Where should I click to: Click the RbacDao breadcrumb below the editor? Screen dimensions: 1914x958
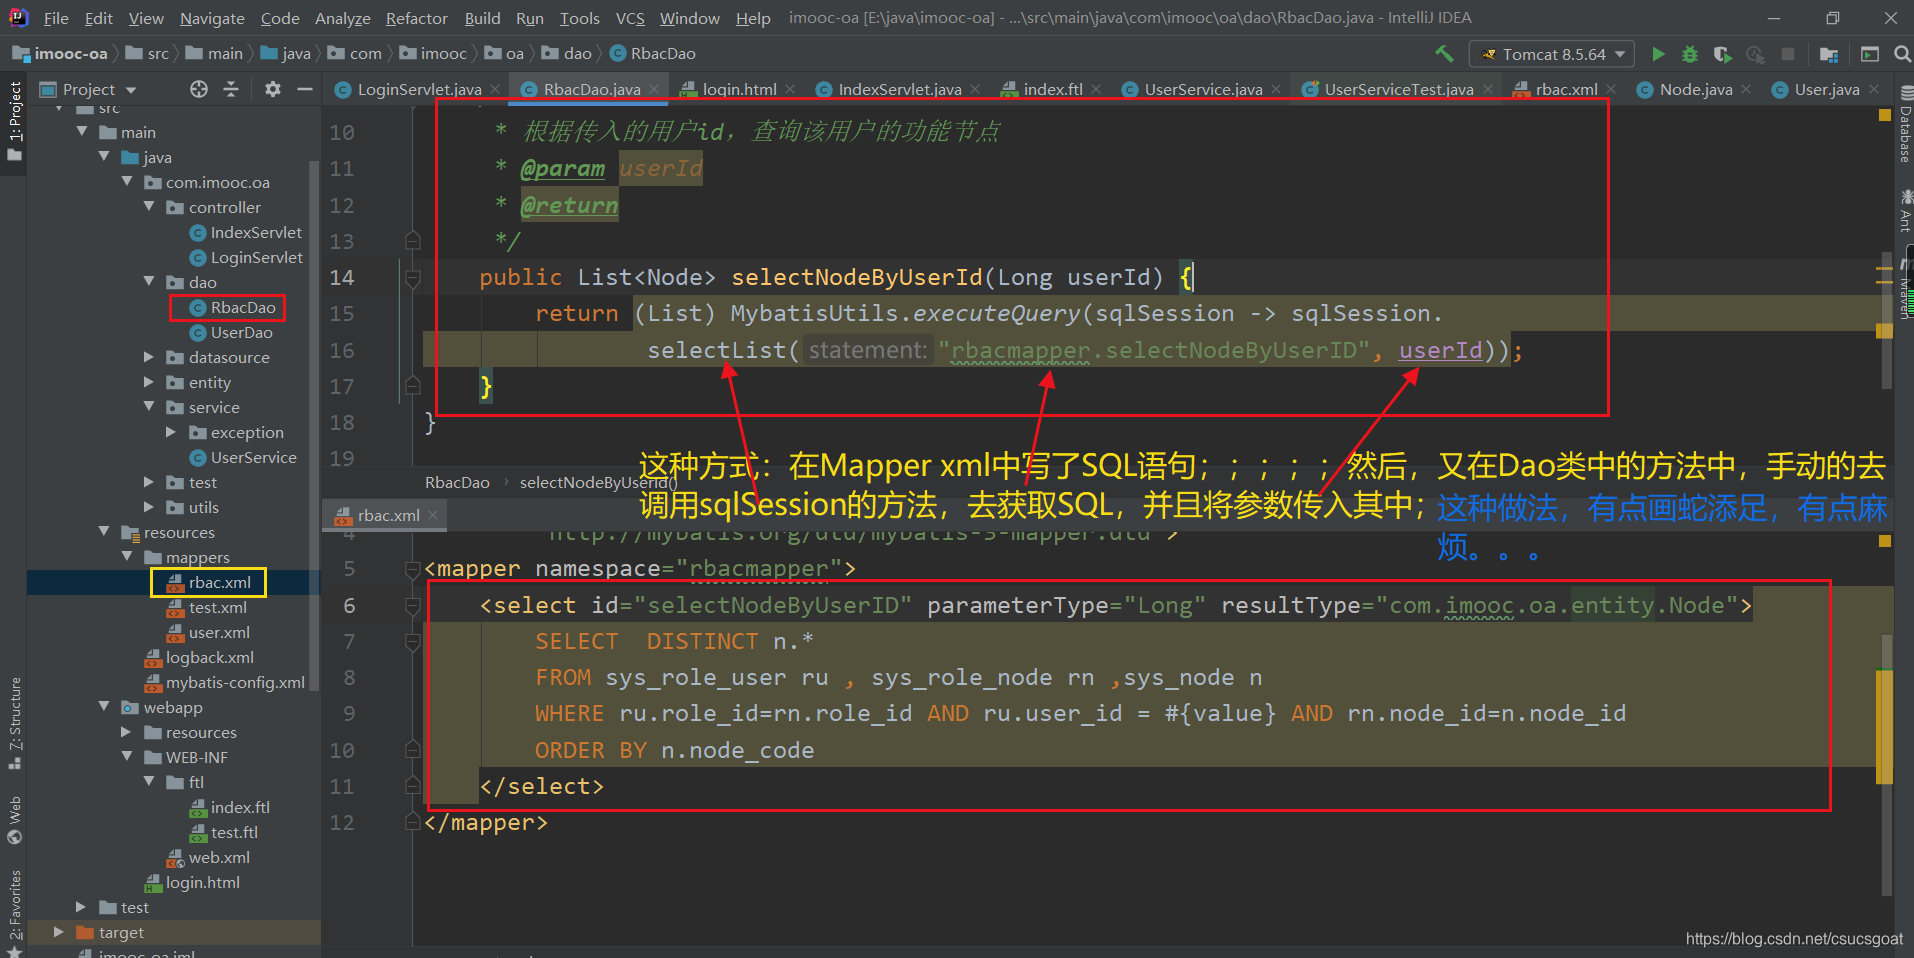457,482
